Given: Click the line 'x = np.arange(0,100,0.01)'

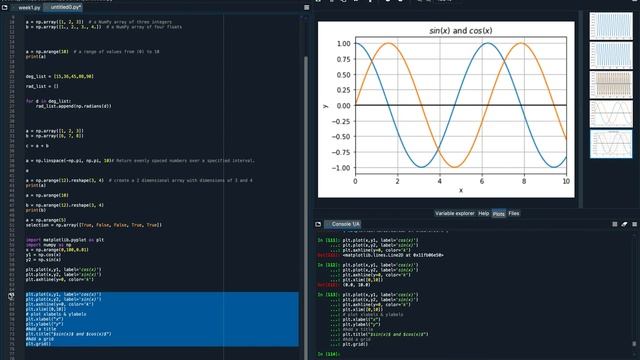Looking at the screenshot, I should (x=57, y=250).
